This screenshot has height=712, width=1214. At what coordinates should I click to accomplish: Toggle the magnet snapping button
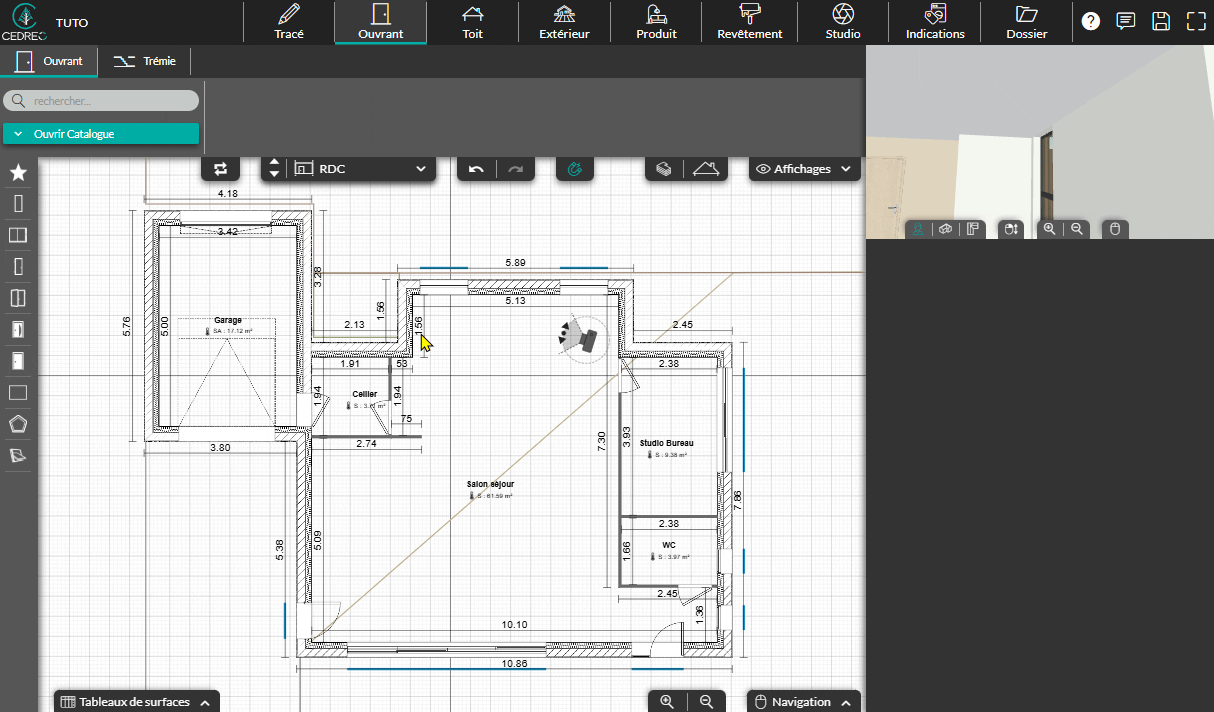point(574,169)
